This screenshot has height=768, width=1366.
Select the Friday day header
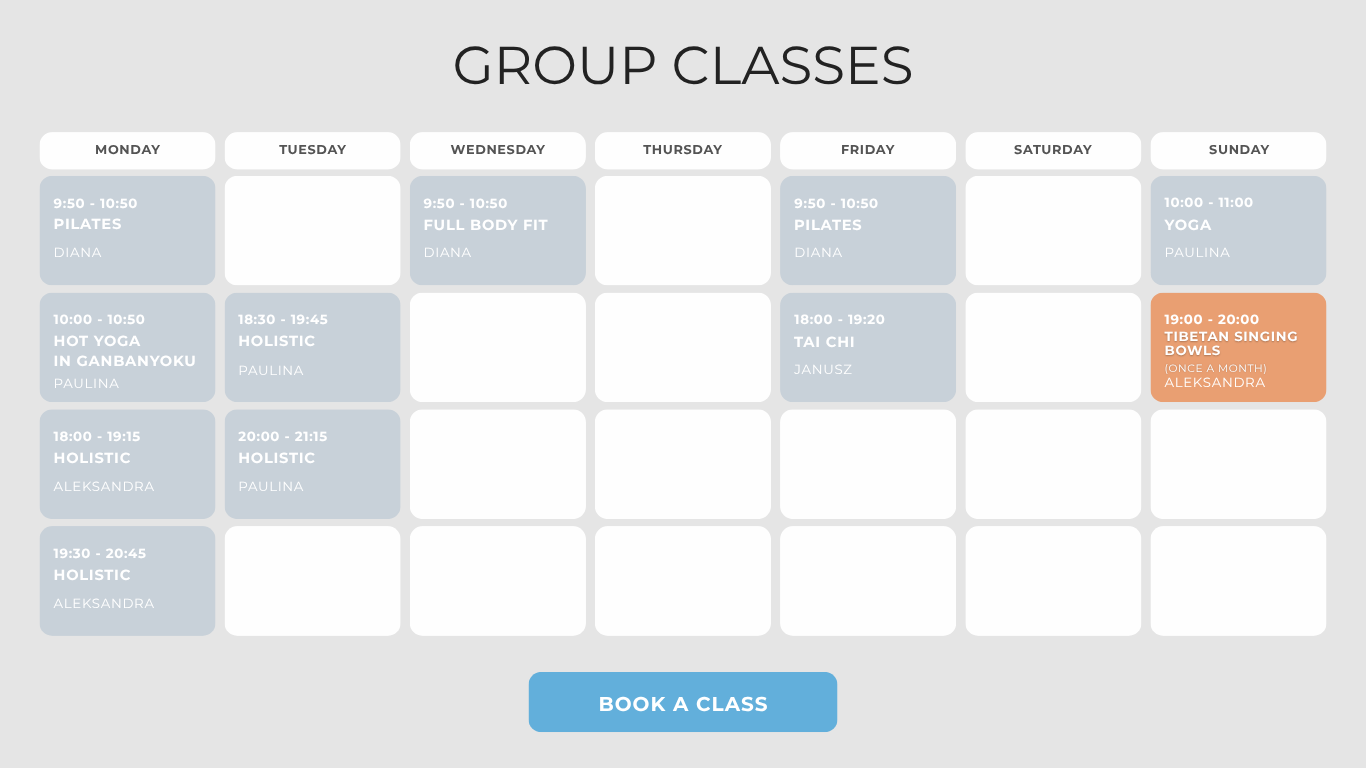[x=868, y=150]
